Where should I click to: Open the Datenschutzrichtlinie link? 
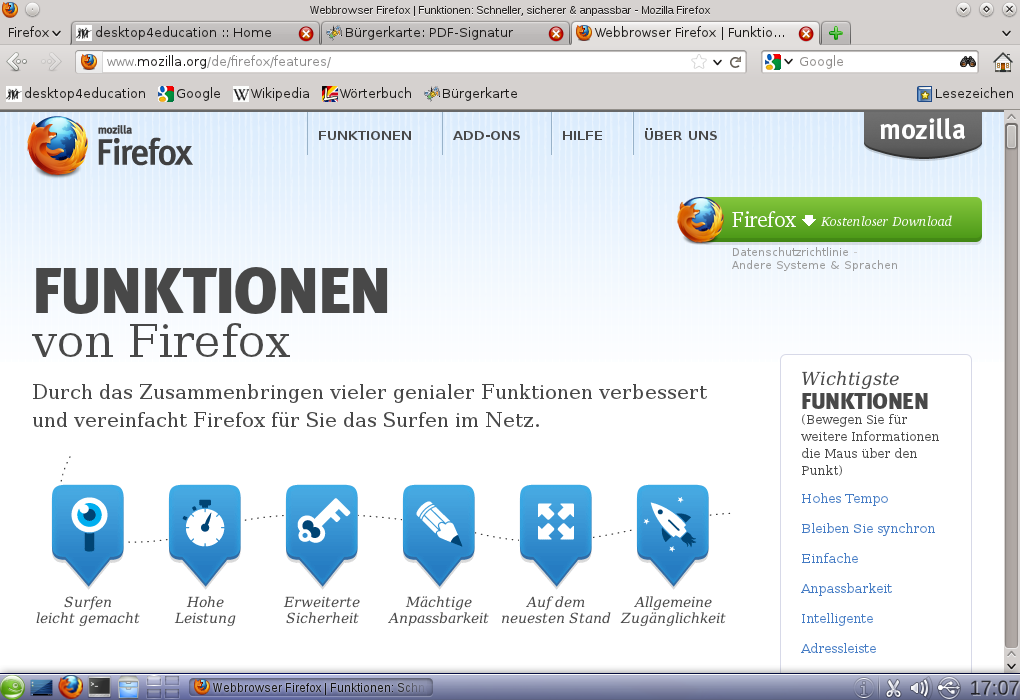[790, 252]
